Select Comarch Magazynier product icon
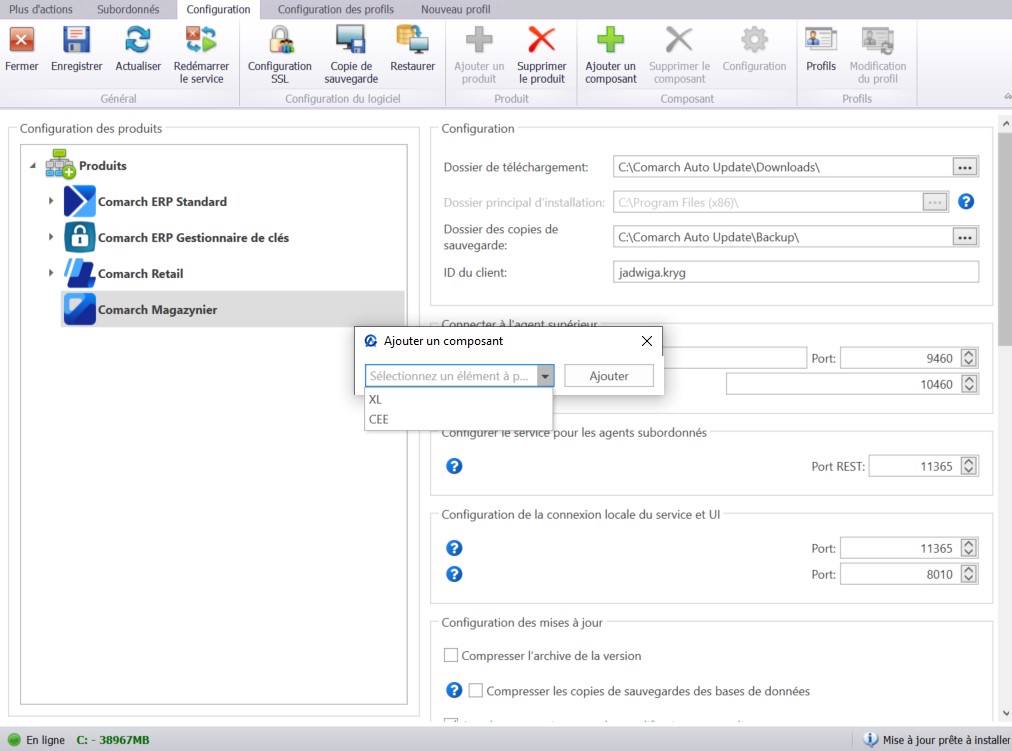Screen dimensions: 1012x751 click(79, 309)
